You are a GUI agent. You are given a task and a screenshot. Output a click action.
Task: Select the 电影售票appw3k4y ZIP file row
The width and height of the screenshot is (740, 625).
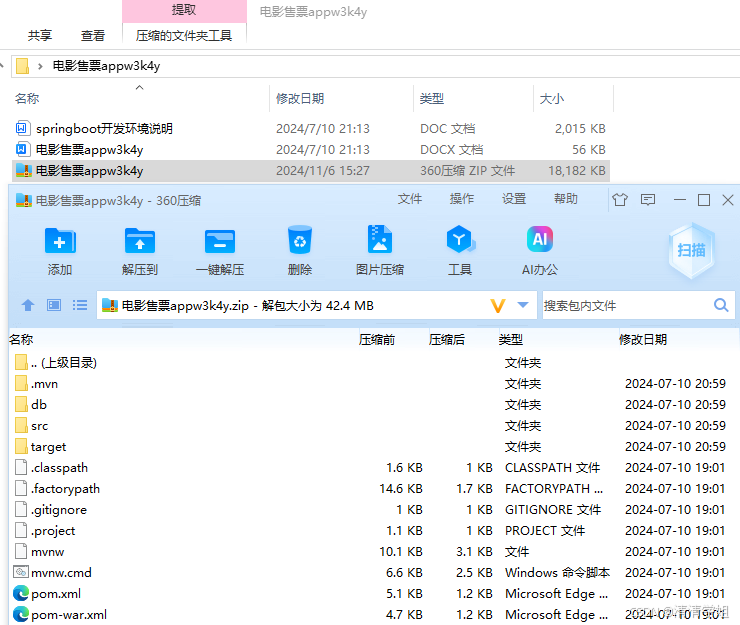311,170
